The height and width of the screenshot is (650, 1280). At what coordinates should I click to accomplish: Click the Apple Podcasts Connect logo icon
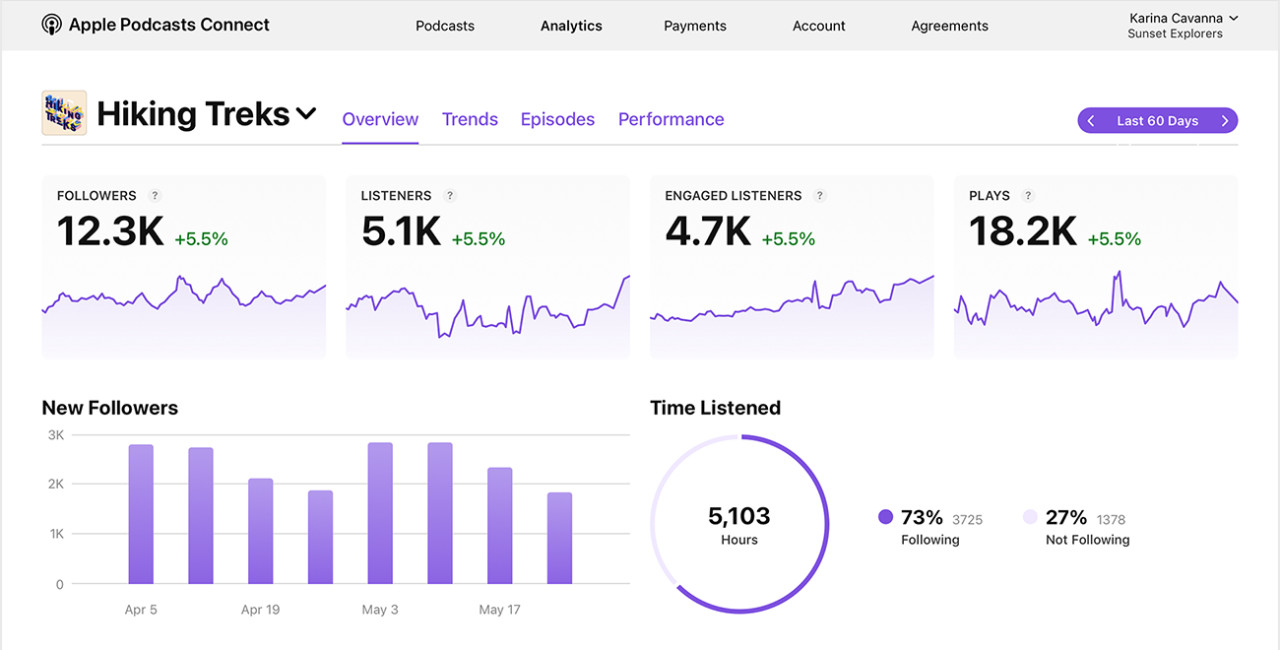click(x=52, y=25)
